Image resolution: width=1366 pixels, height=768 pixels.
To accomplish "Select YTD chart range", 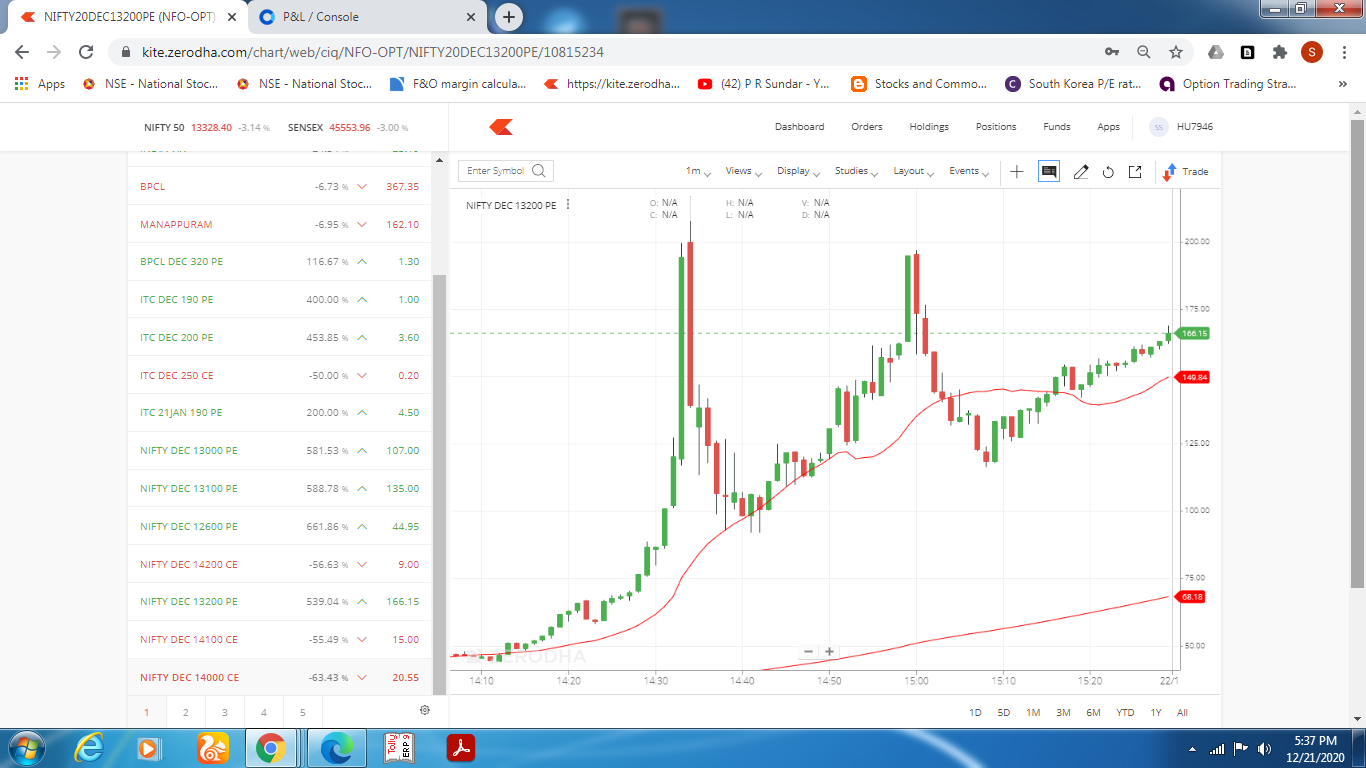I will pyautogui.click(x=1125, y=713).
